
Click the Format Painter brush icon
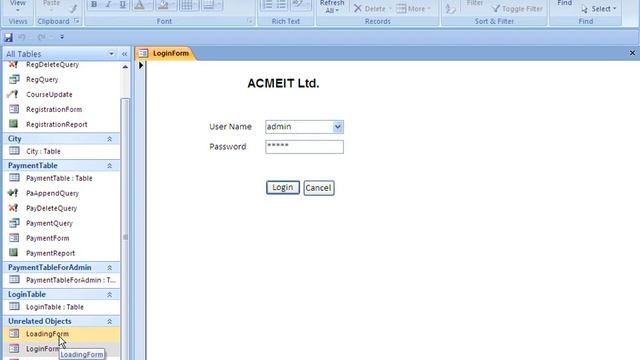click(73, 8)
